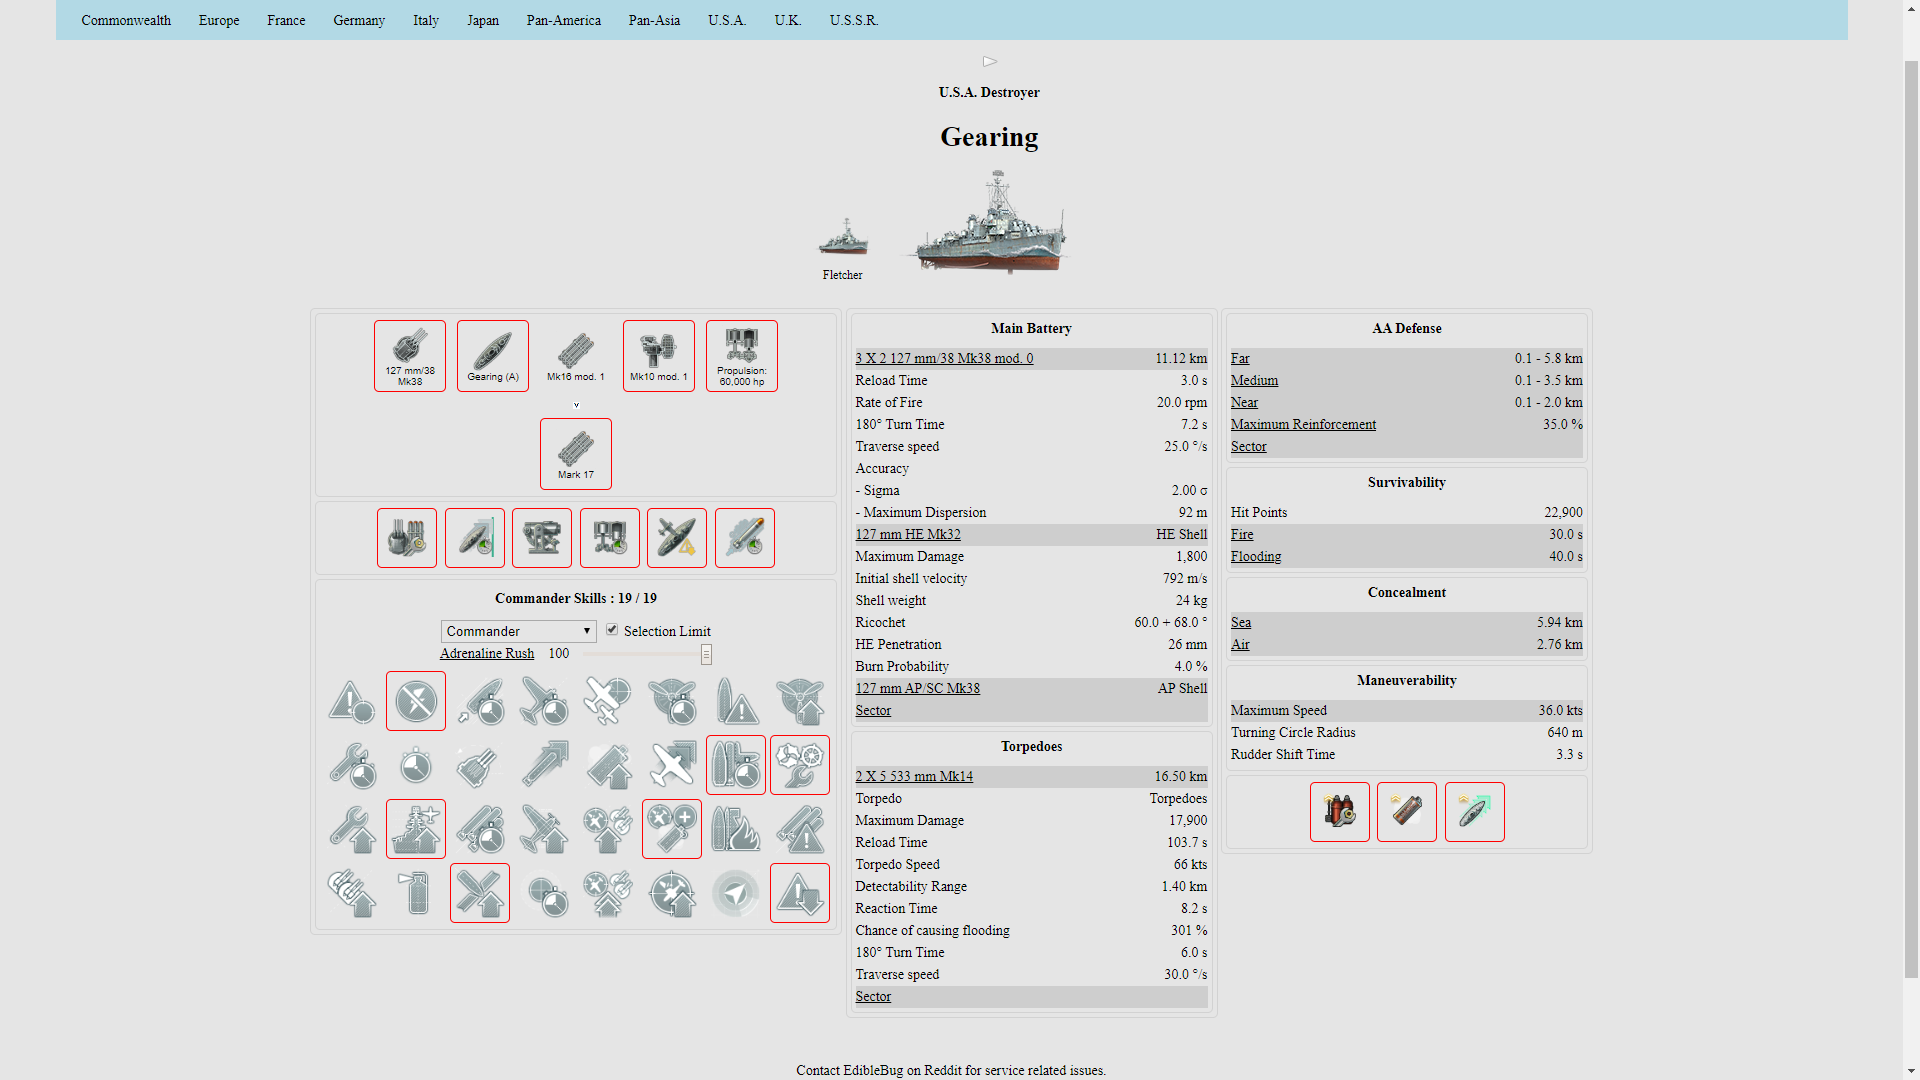Expand the AA Defense Sector row
This screenshot has height=1080, width=1920.
(1248, 447)
